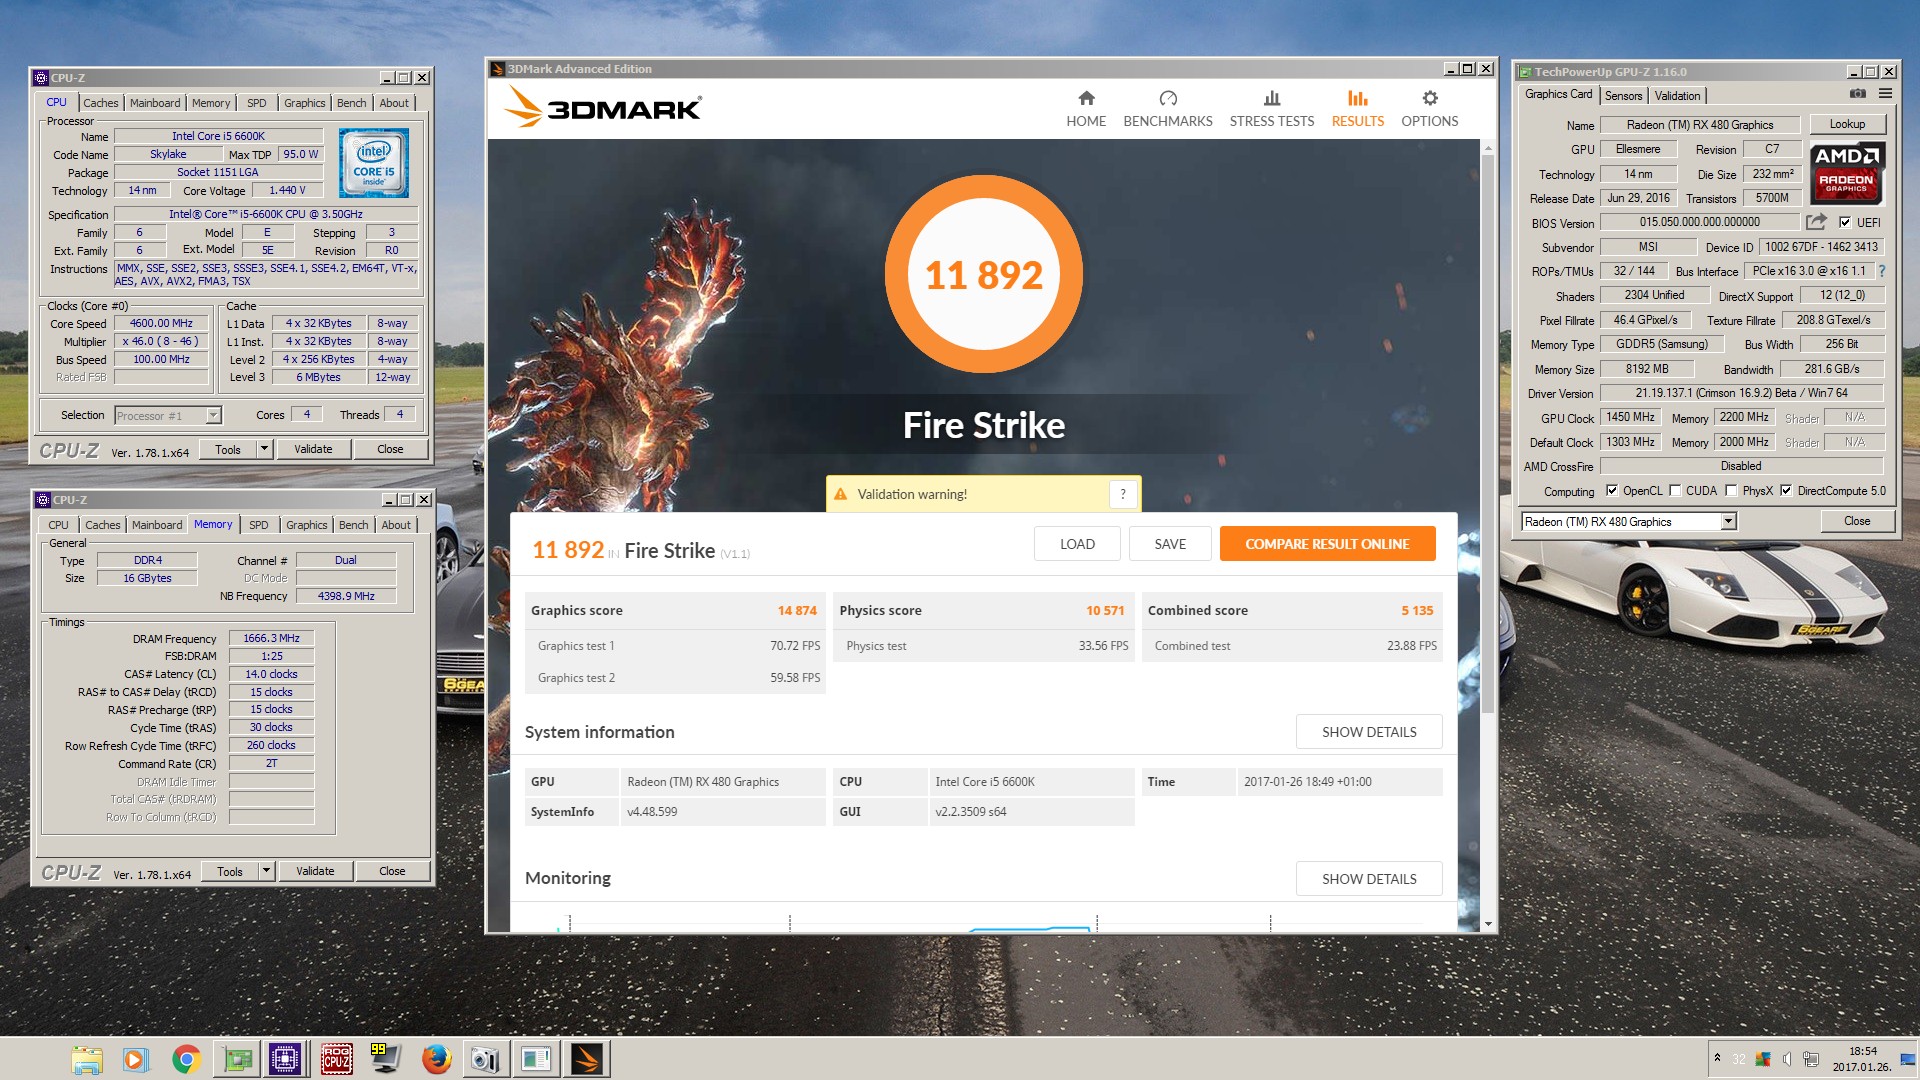Click Validate in the CPU-Z Memory window
1920x1080 pixels.
coord(315,871)
